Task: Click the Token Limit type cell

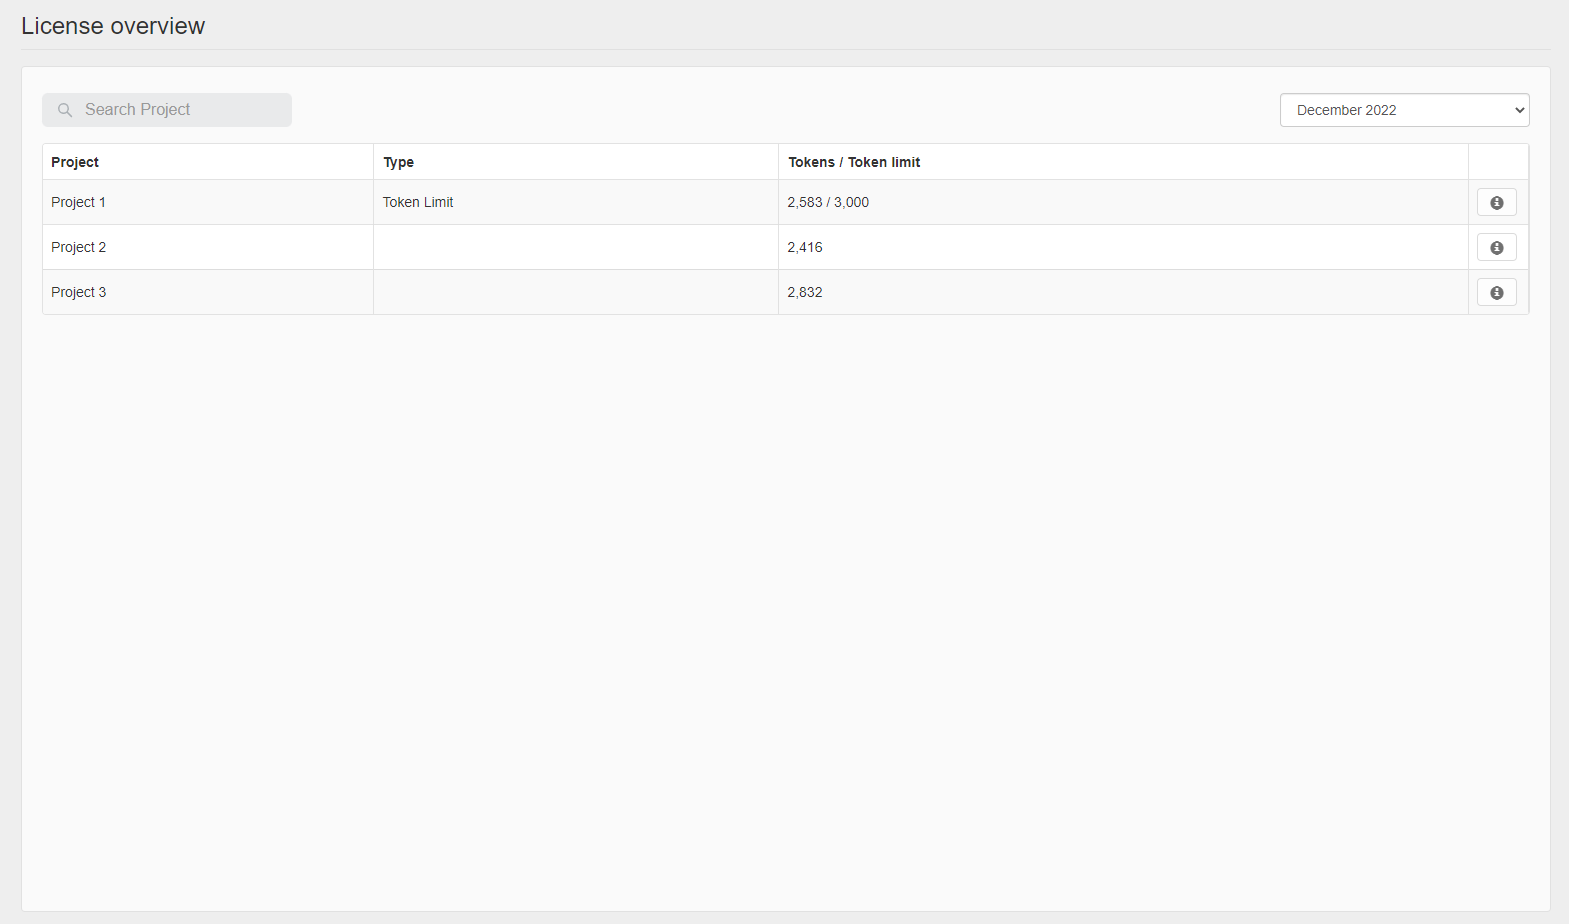Action: [x=576, y=202]
